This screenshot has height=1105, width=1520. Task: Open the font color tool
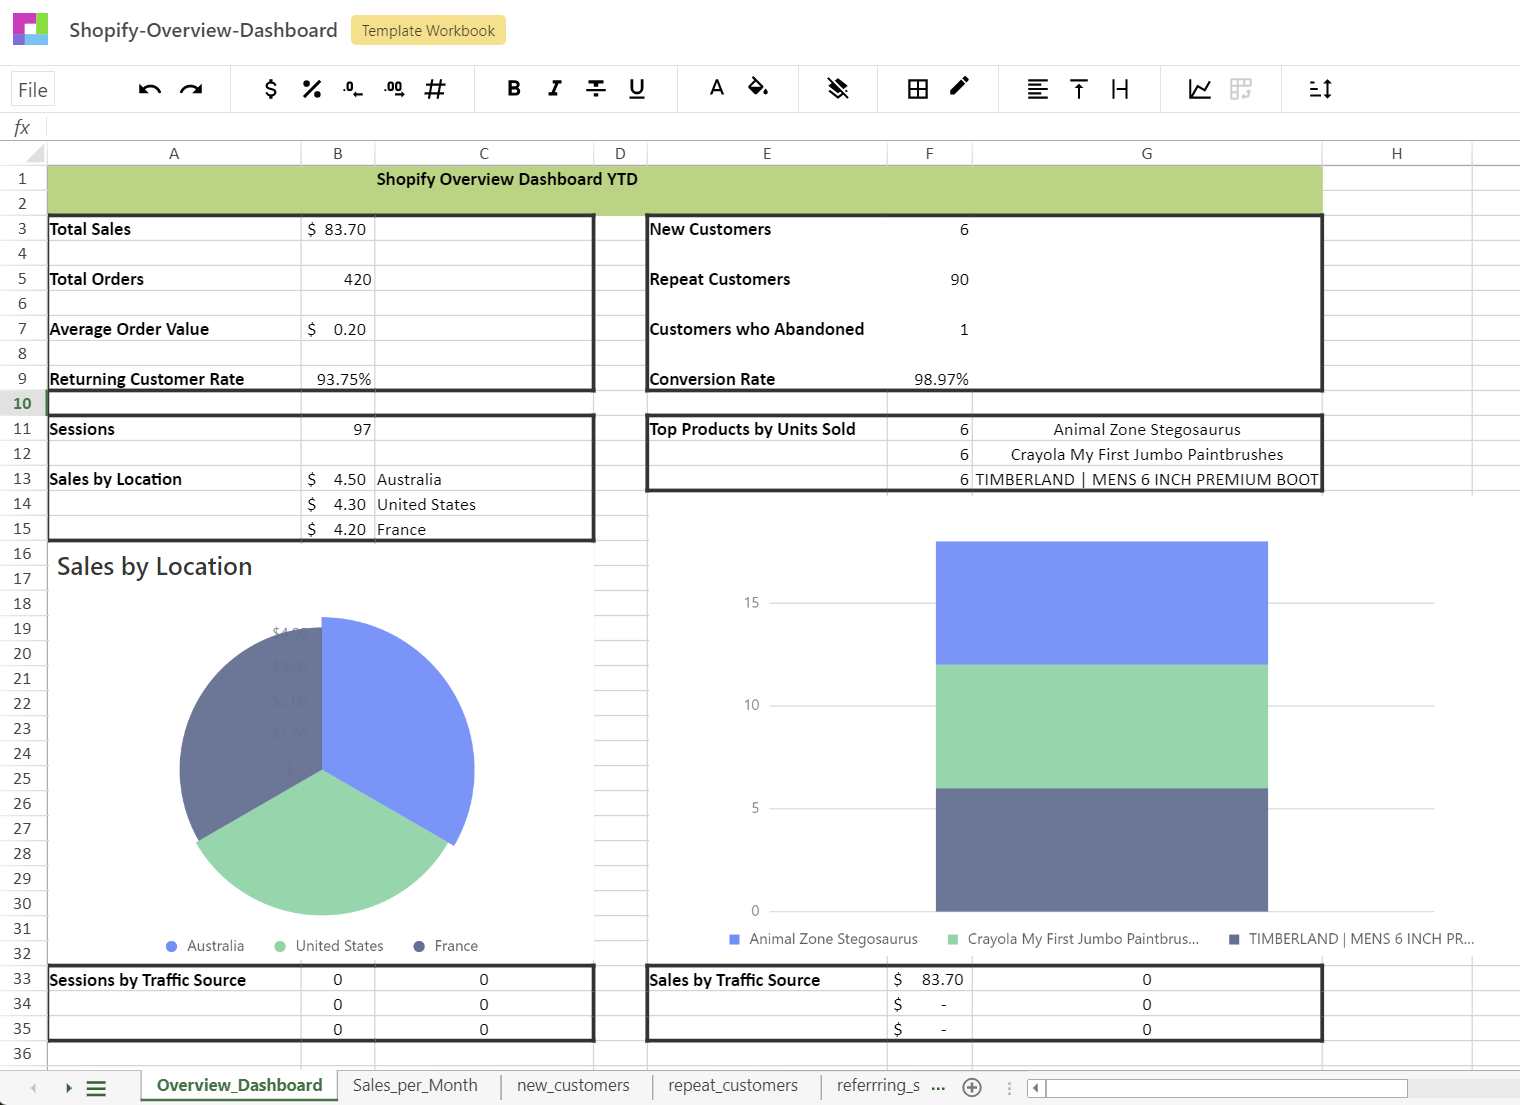pyautogui.click(x=717, y=88)
